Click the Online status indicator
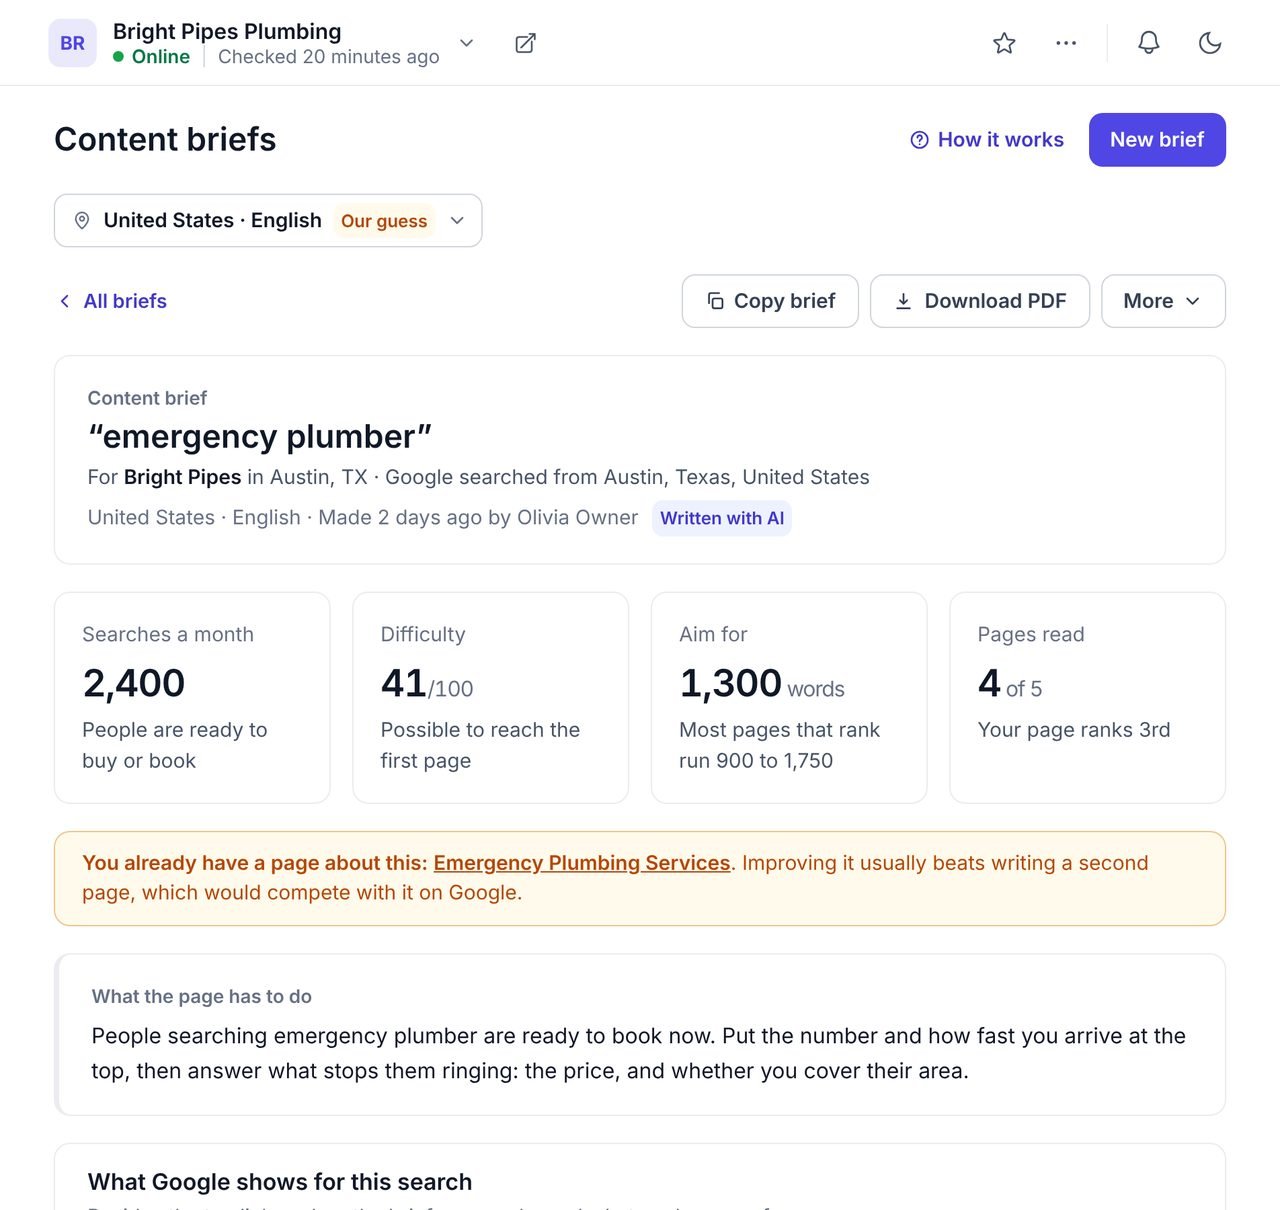1280x1210 pixels. 152,57
